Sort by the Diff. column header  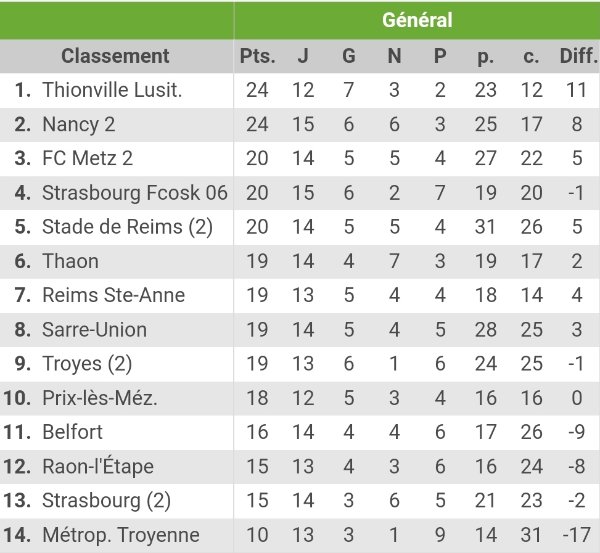coord(578,56)
